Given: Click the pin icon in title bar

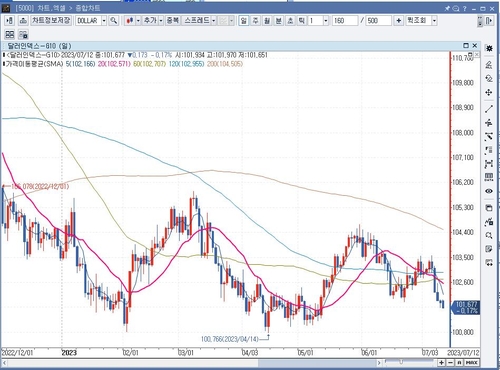Looking at the screenshot, I should (447, 8).
